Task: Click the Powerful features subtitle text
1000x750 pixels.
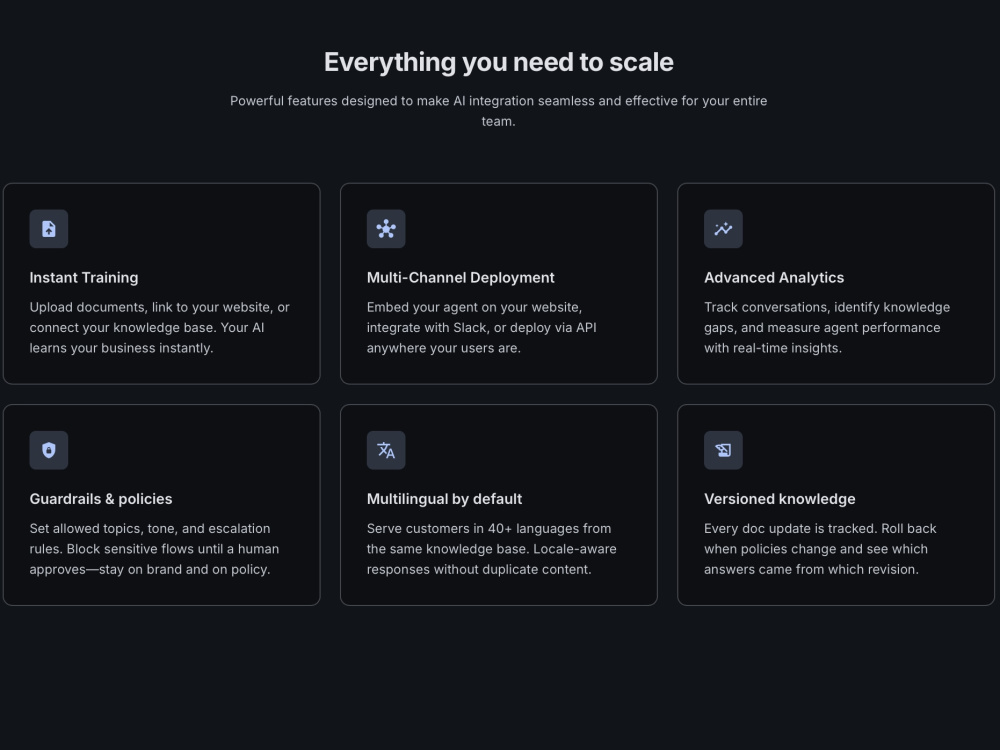Action: coord(499,111)
